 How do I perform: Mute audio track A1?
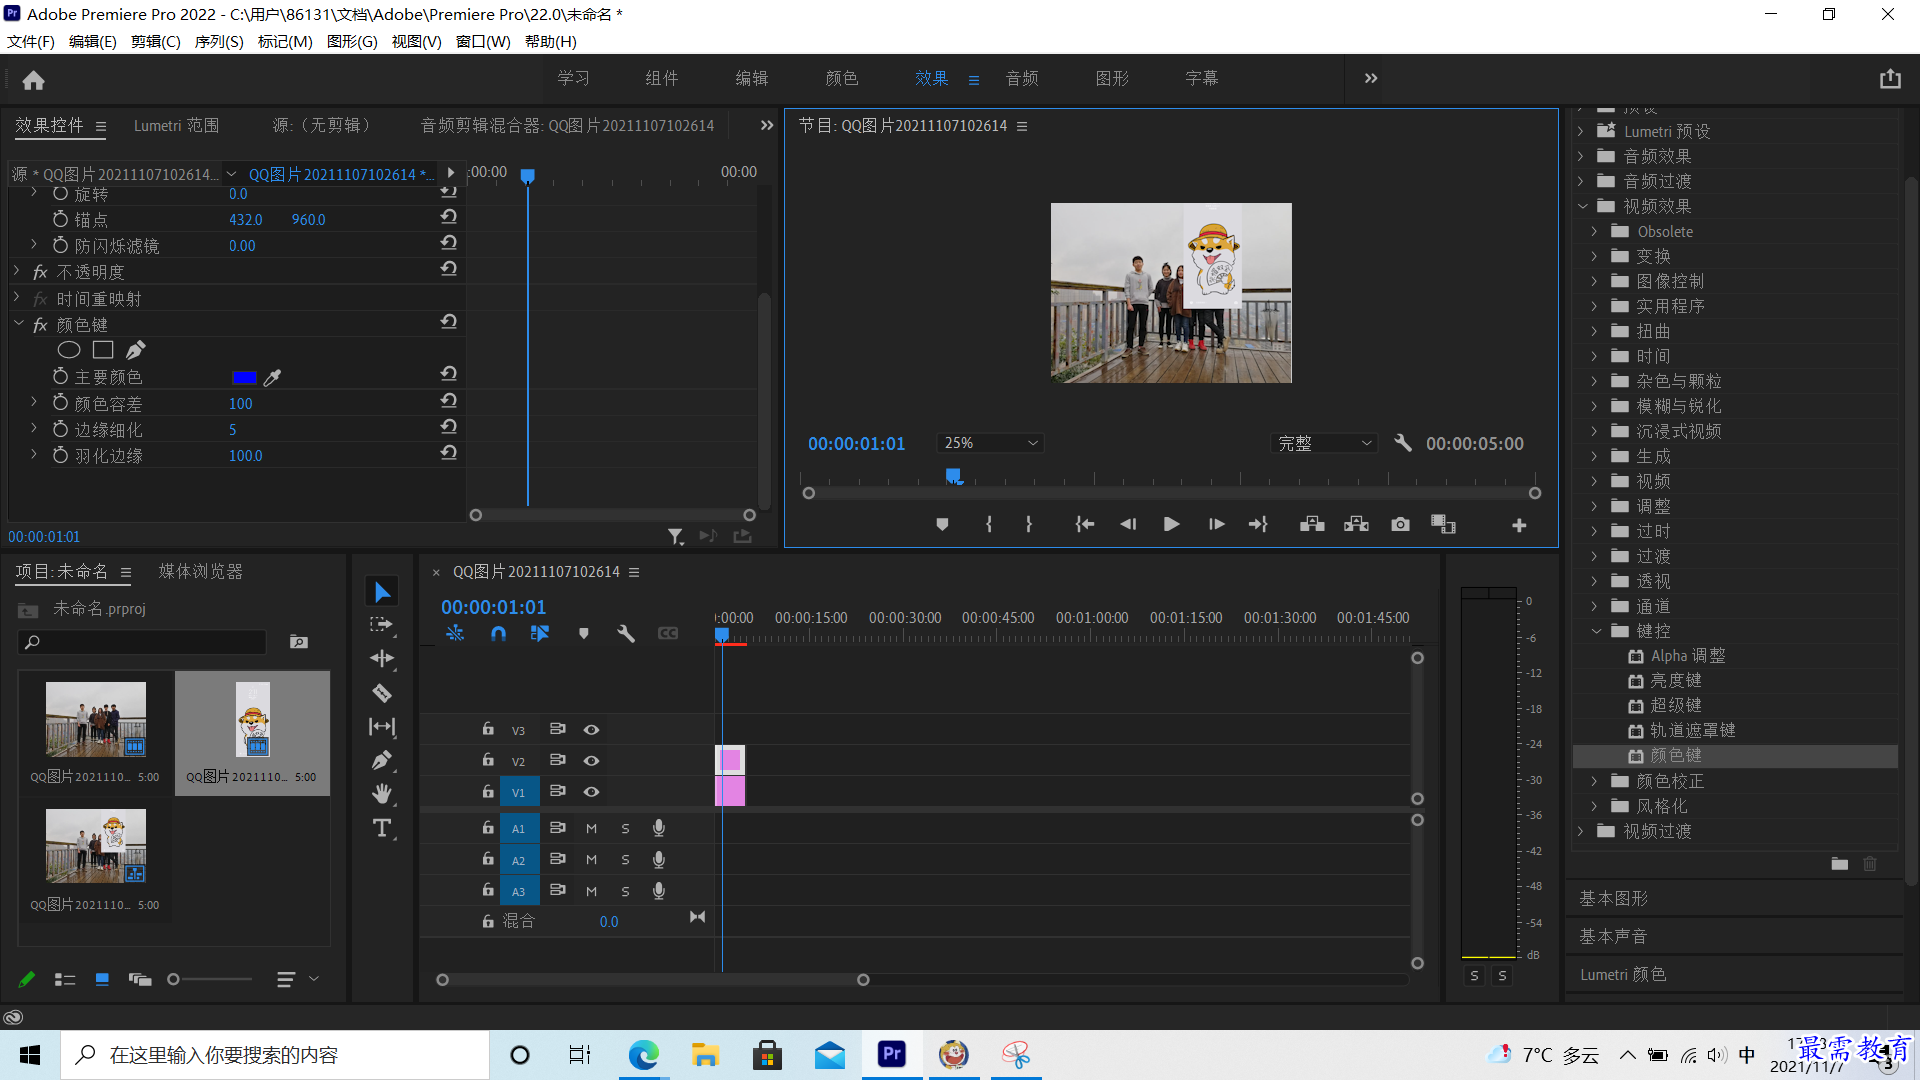[x=591, y=828]
